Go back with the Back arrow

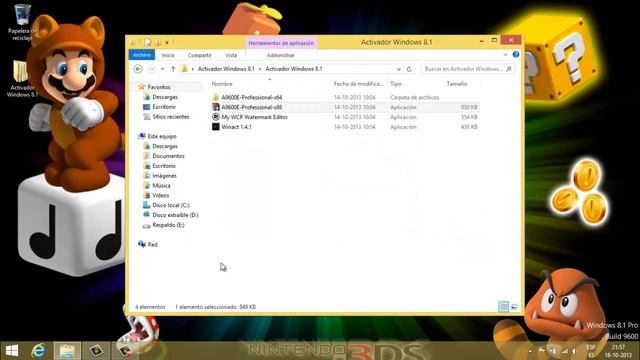pos(138,69)
